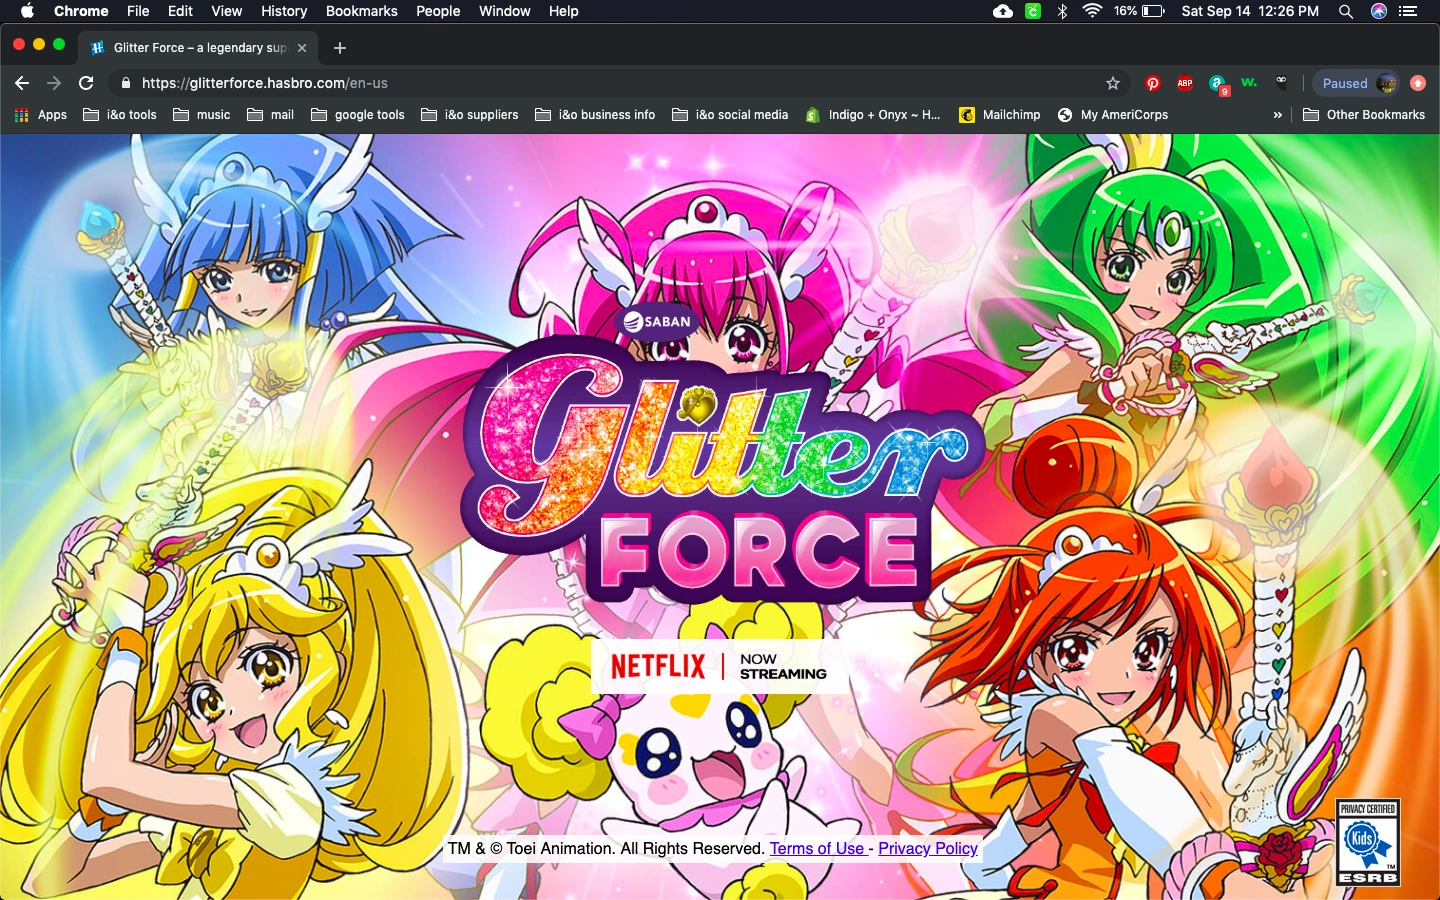Open the Bookmarks menu

(361, 12)
